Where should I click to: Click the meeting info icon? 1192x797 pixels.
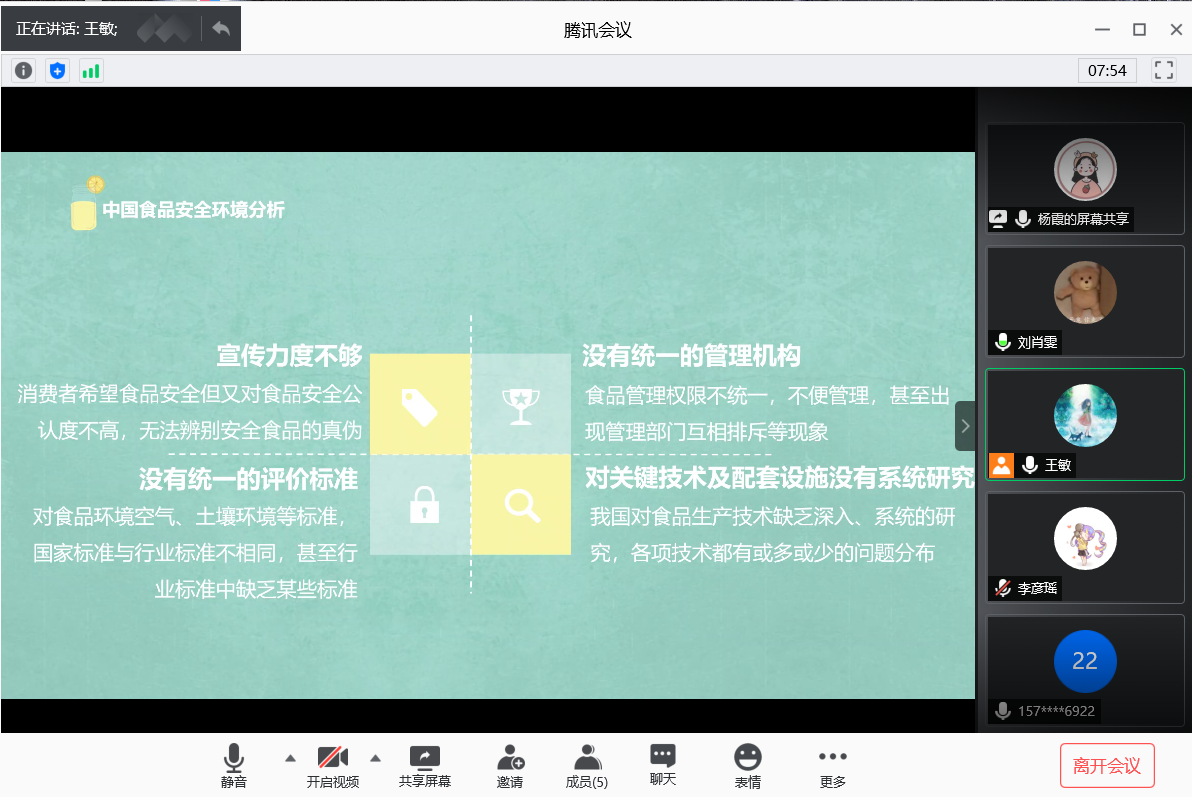pos(23,70)
